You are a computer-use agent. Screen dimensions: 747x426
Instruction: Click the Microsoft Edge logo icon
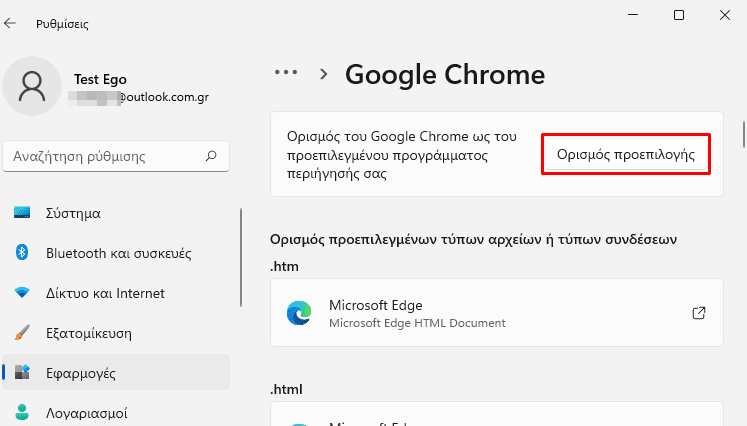click(x=299, y=313)
